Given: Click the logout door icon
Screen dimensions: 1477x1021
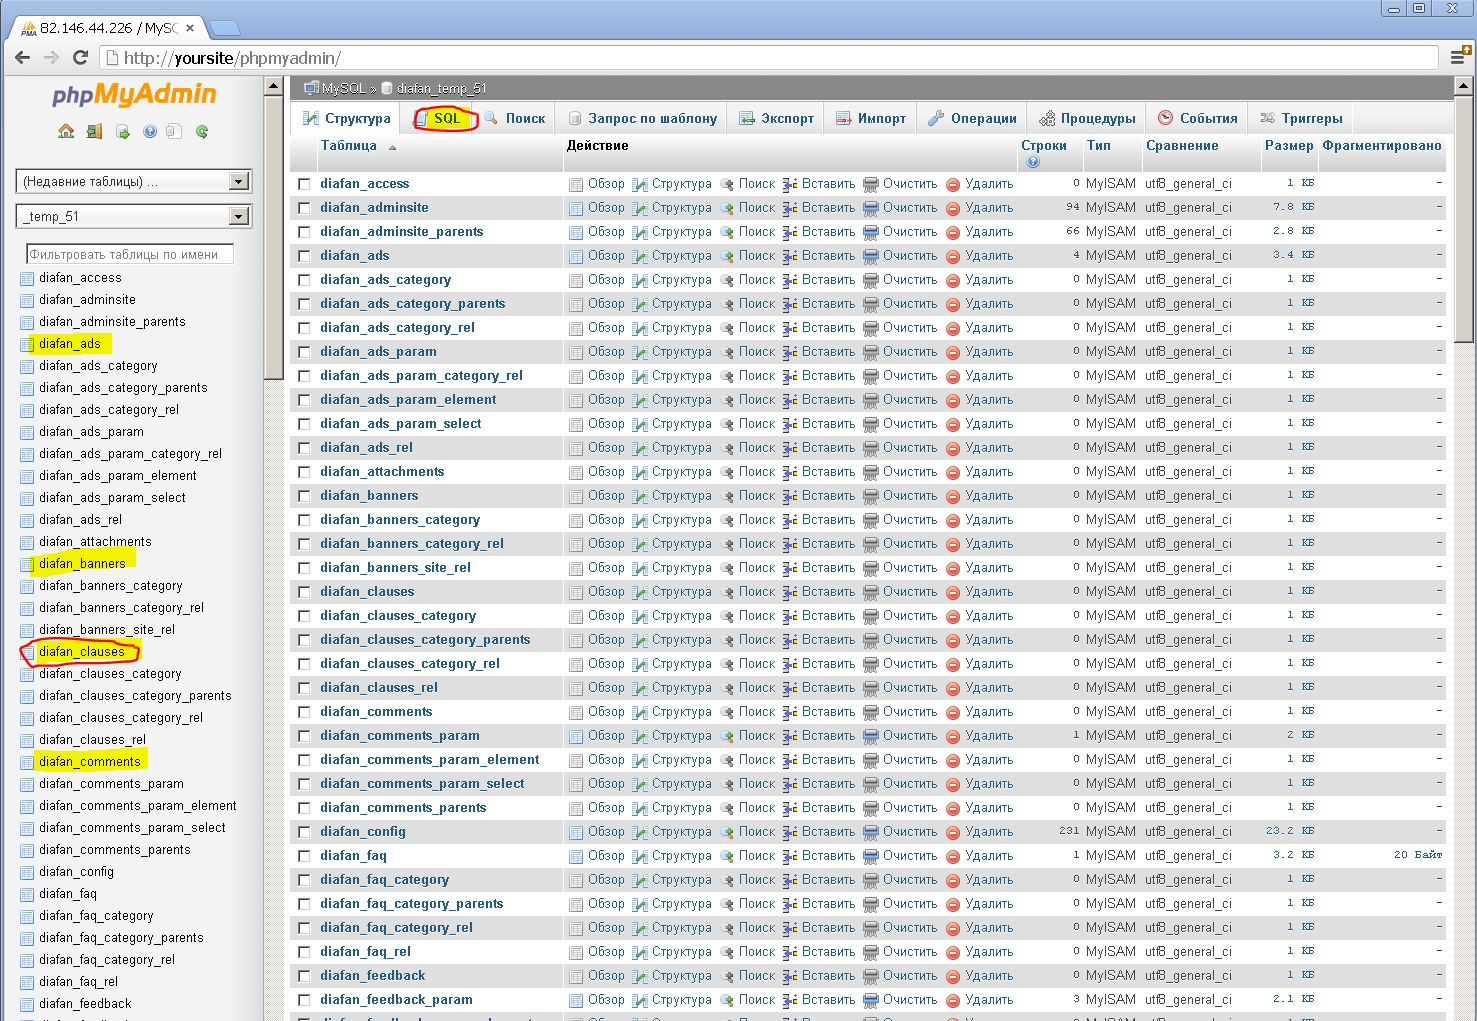Looking at the screenshot, I should tap(94, 131).
